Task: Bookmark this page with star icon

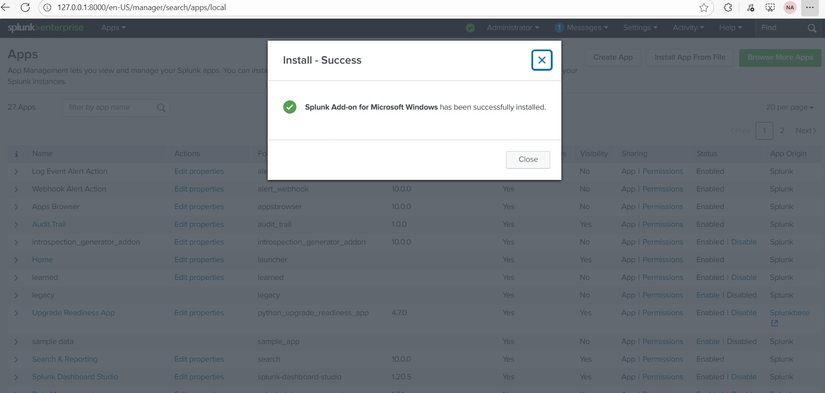Action: point(703,7)
